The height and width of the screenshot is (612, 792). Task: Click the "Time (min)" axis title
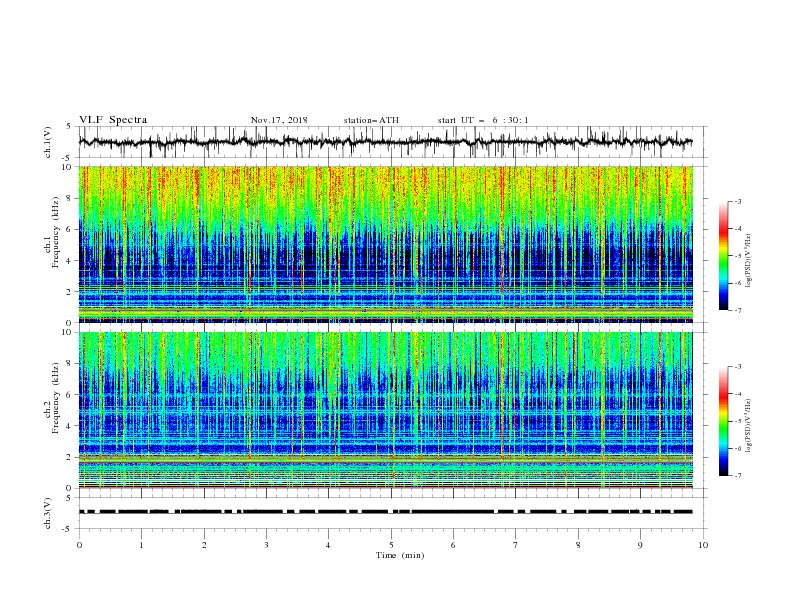400,555
